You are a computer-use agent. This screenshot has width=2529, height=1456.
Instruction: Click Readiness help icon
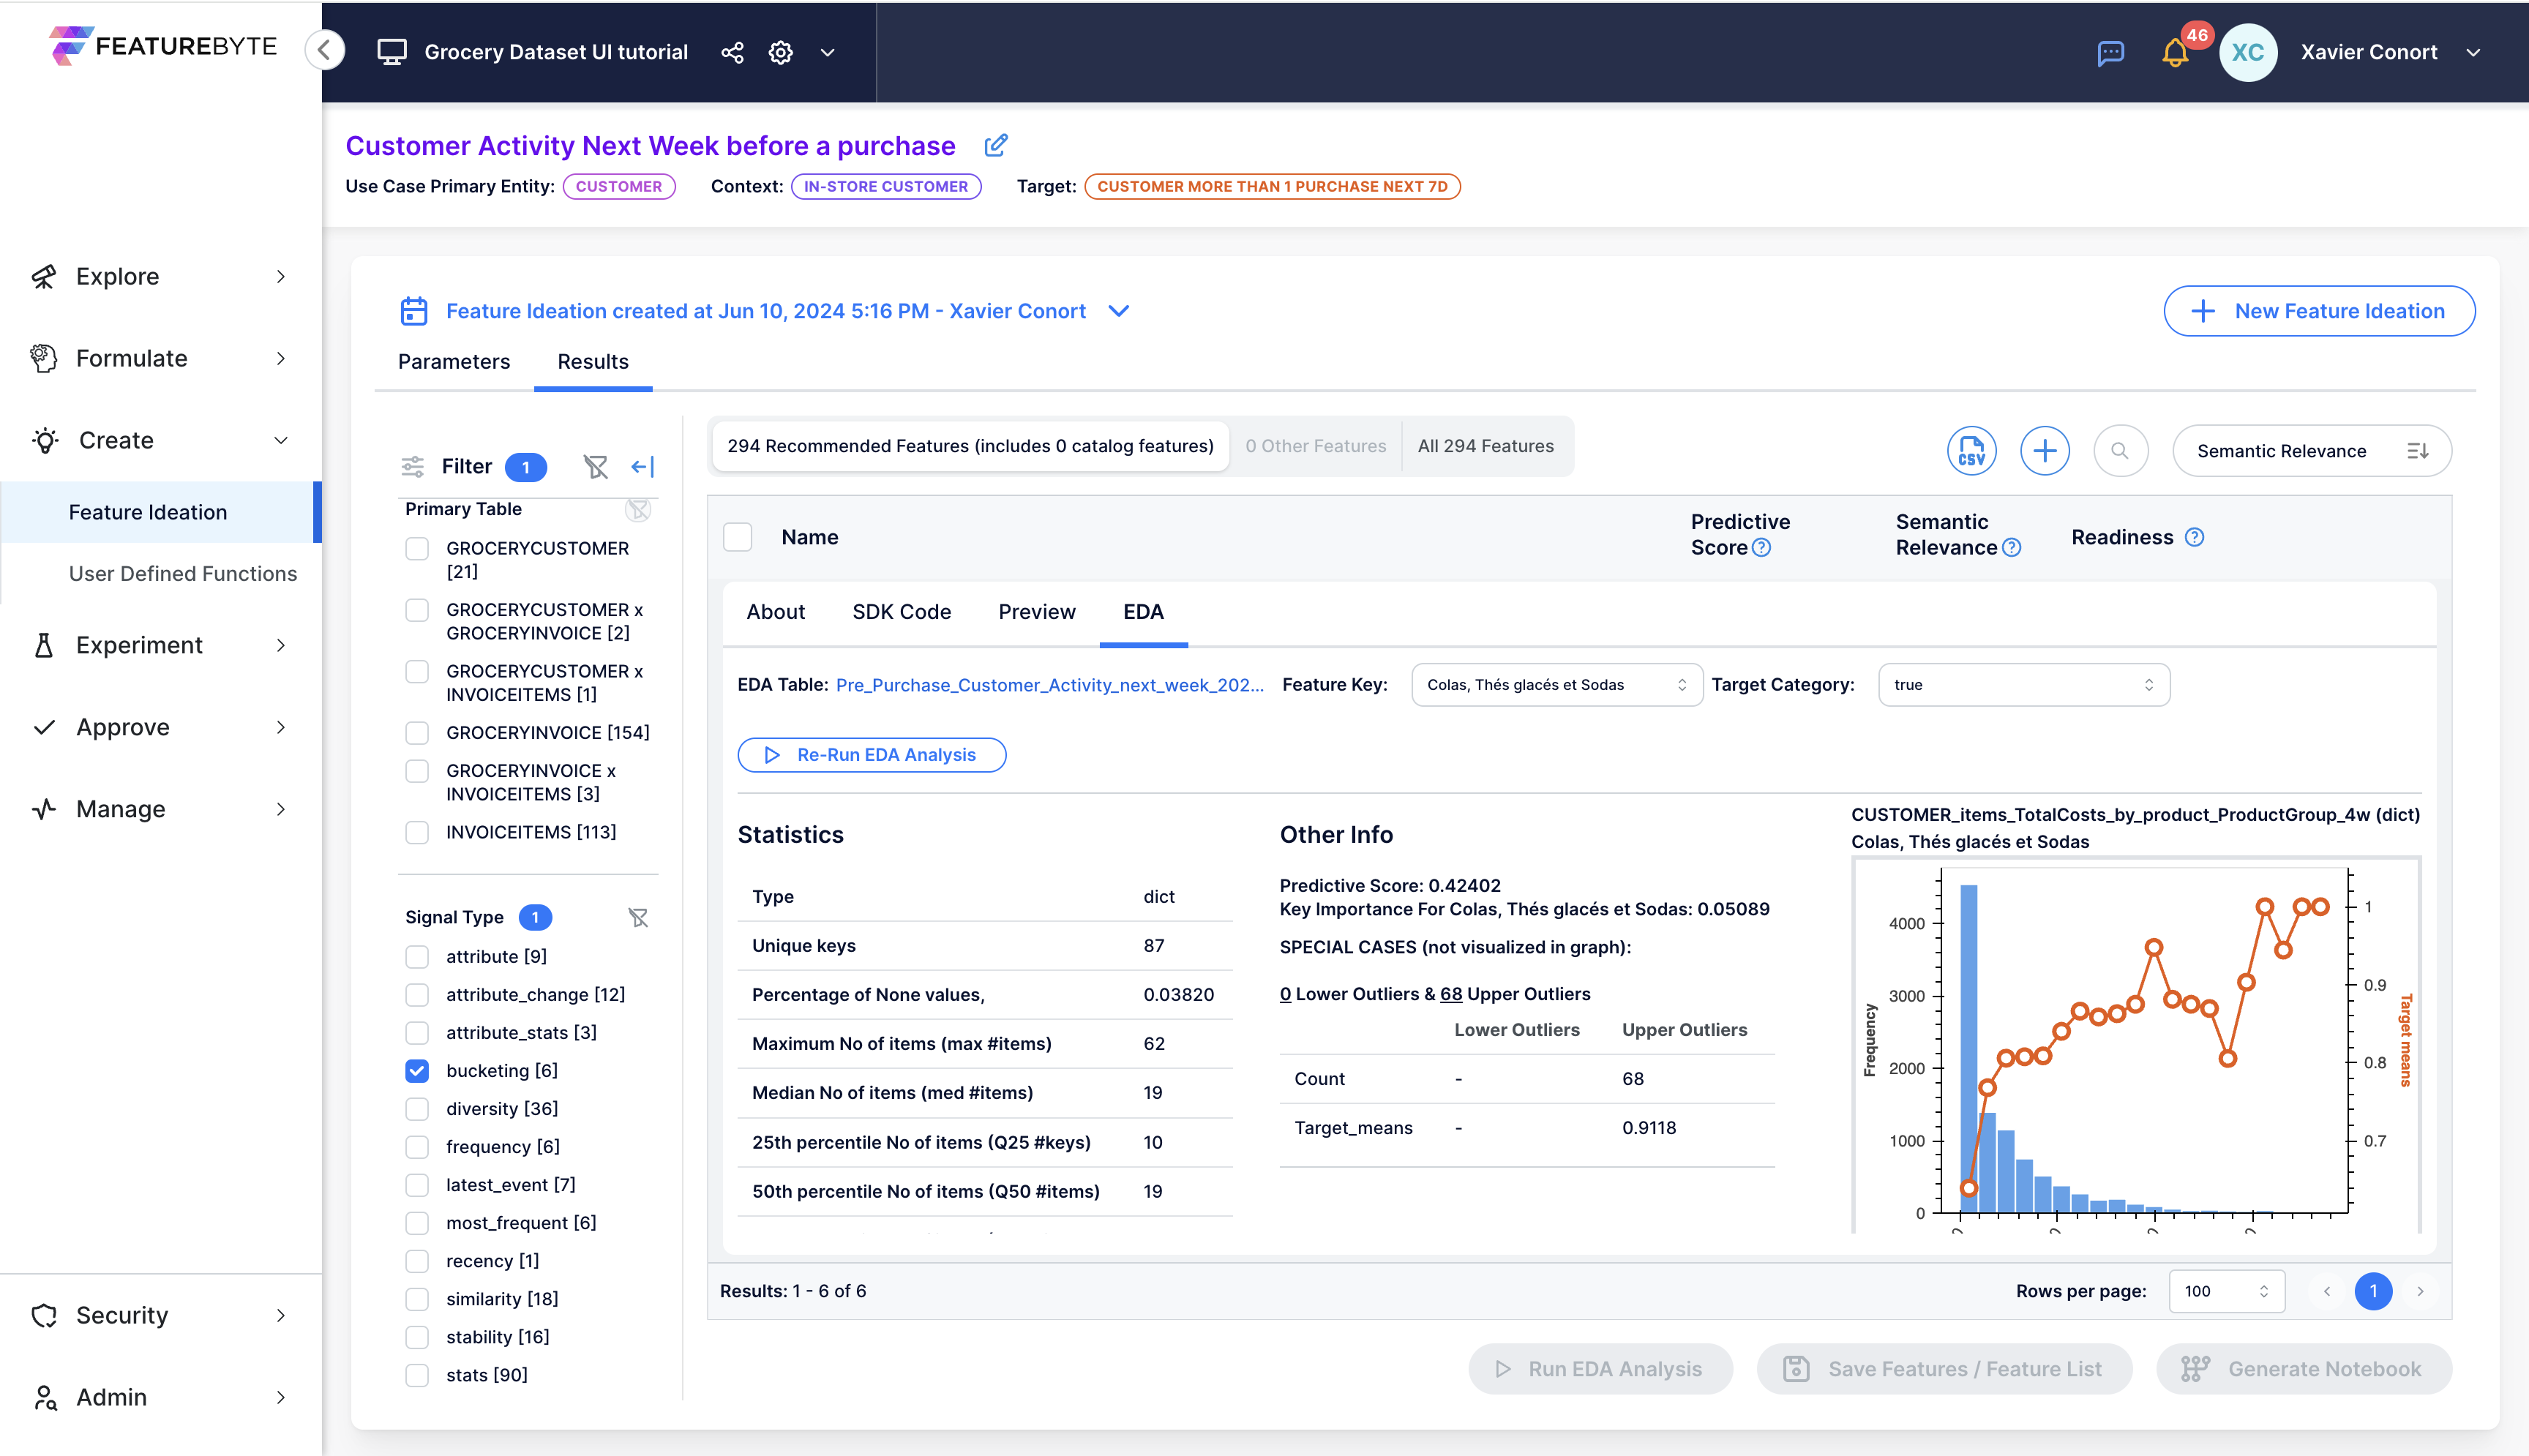[2194, 537]
